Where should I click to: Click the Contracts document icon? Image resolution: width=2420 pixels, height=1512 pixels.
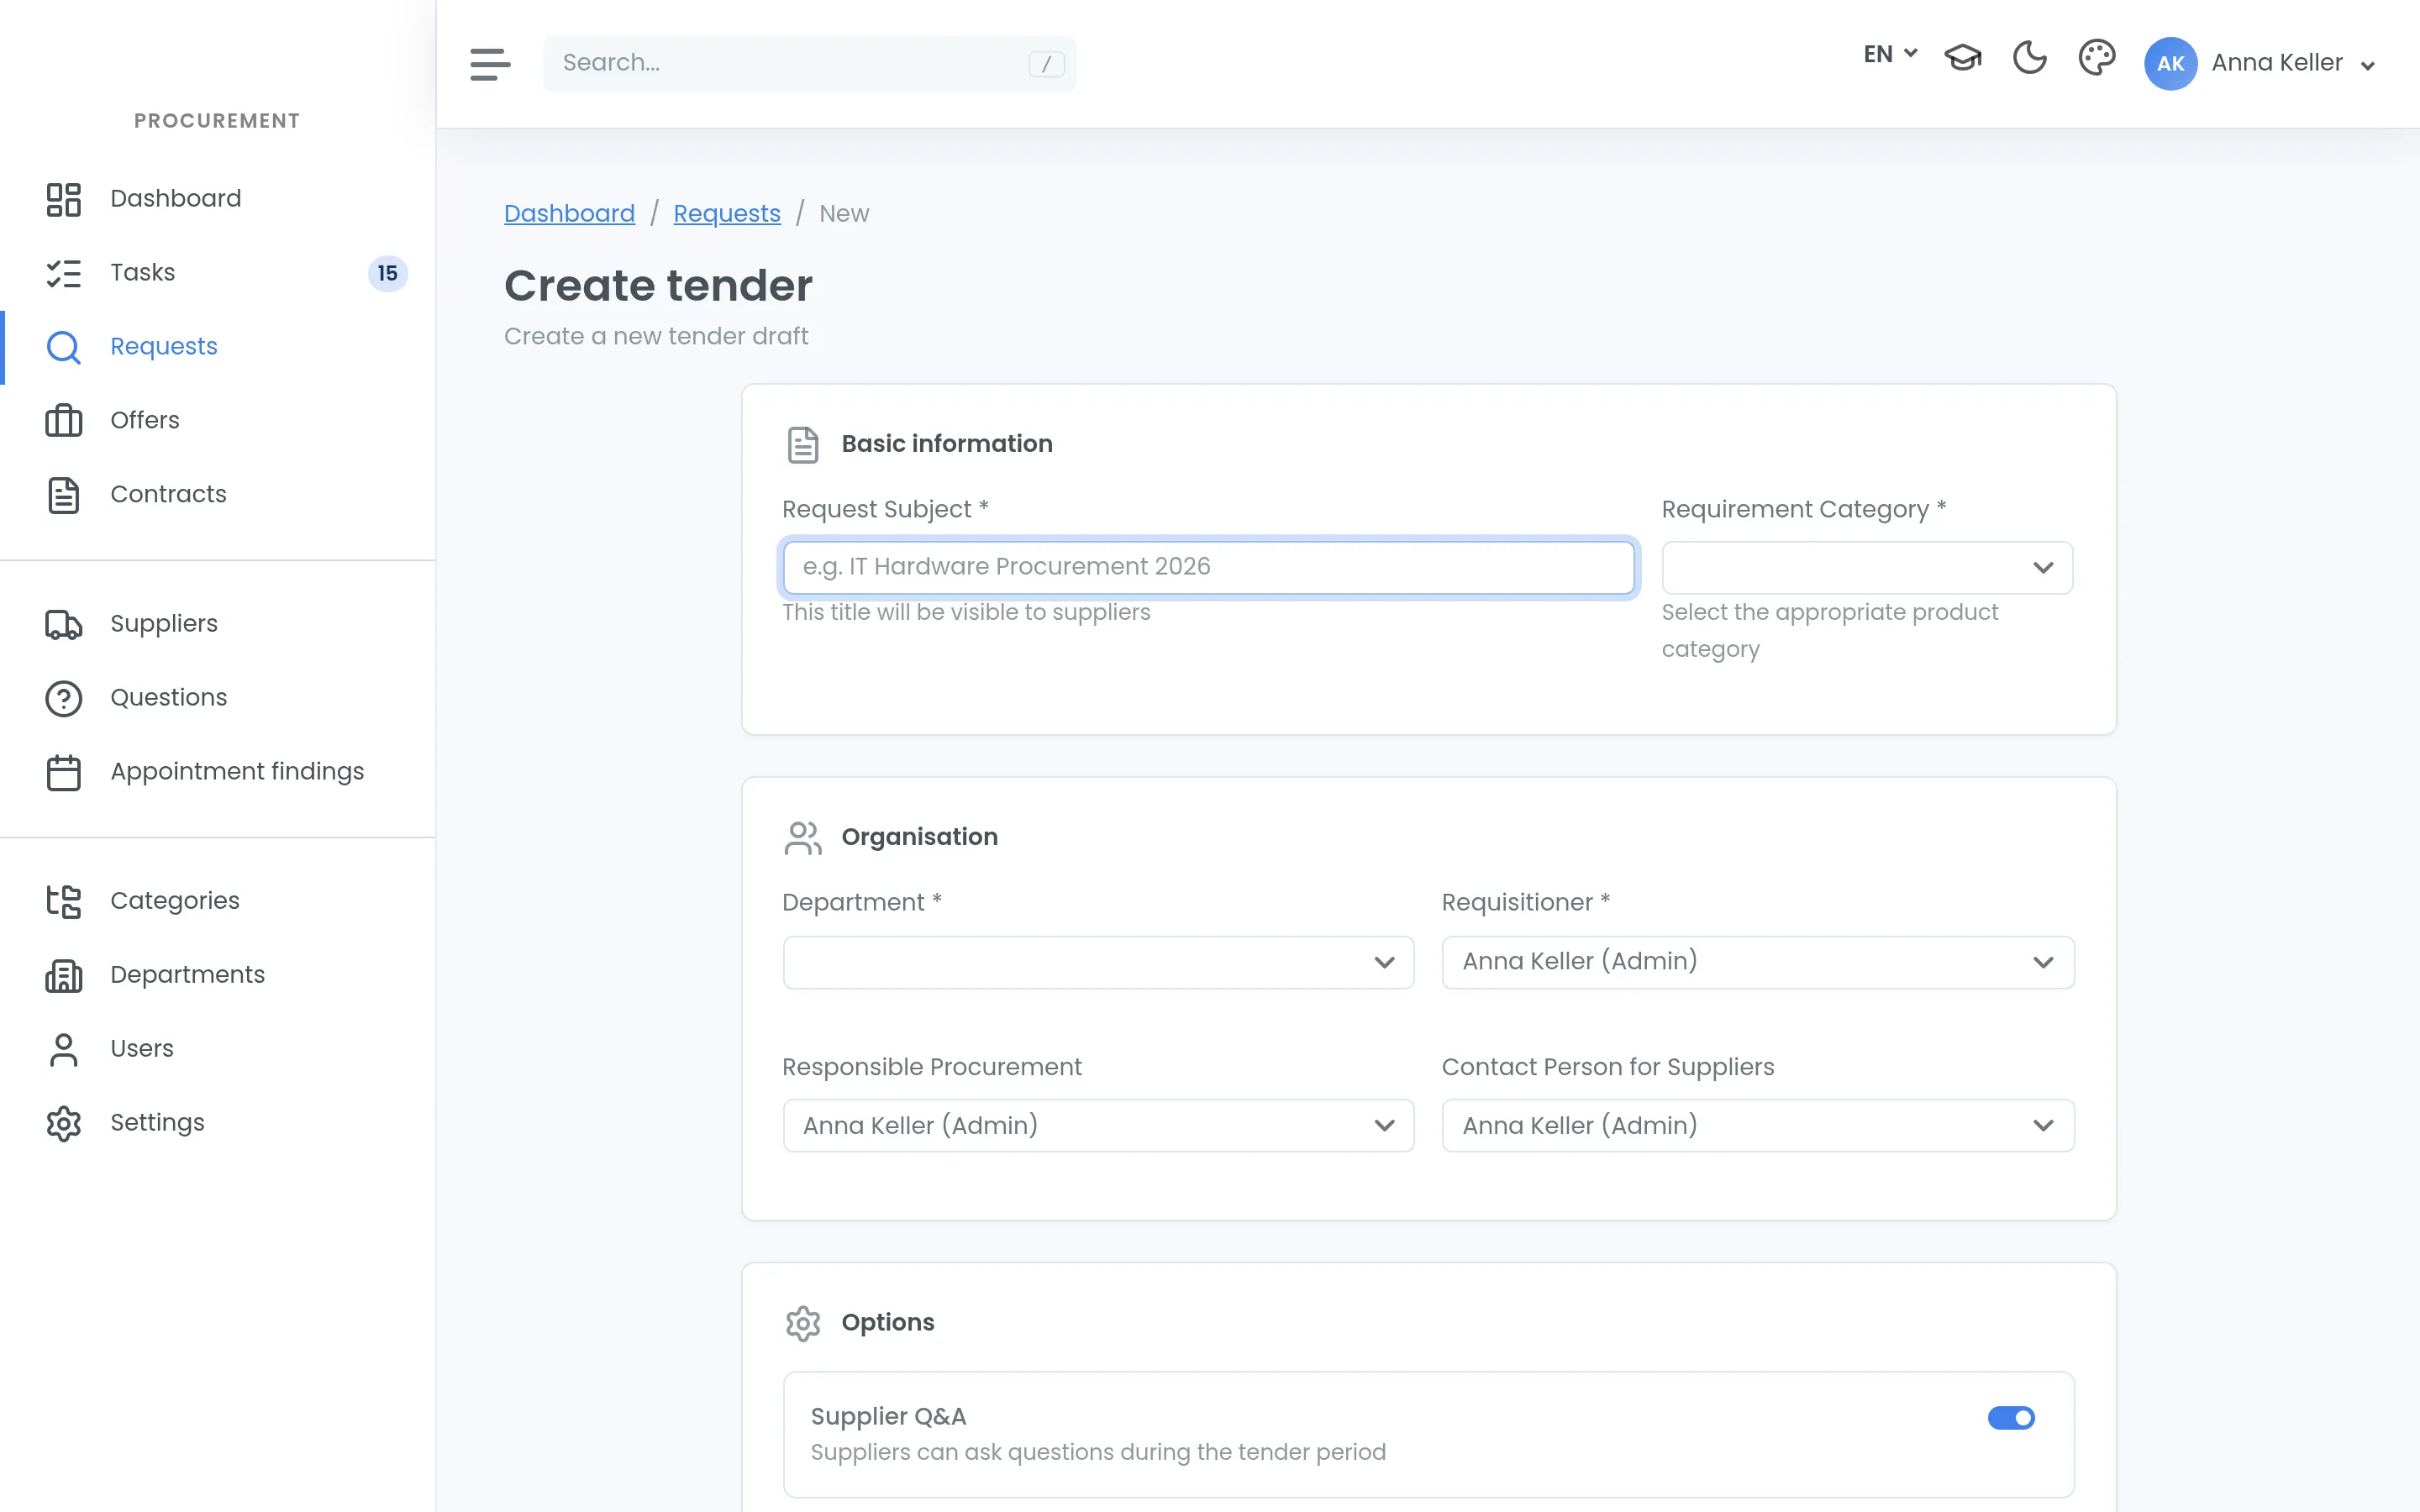click(64, 495)
